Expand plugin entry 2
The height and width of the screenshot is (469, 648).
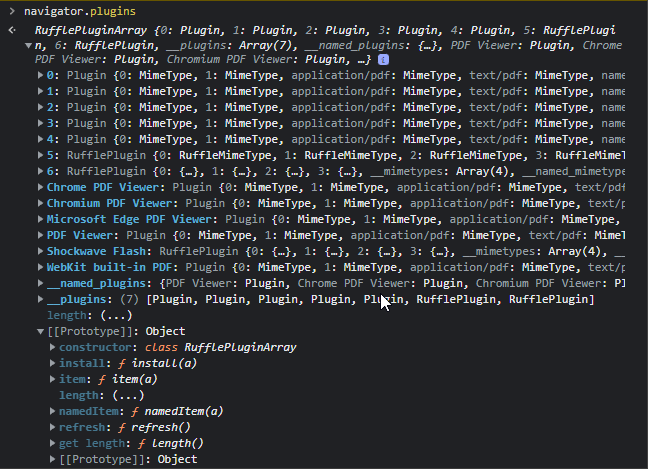tap(40, 107)
